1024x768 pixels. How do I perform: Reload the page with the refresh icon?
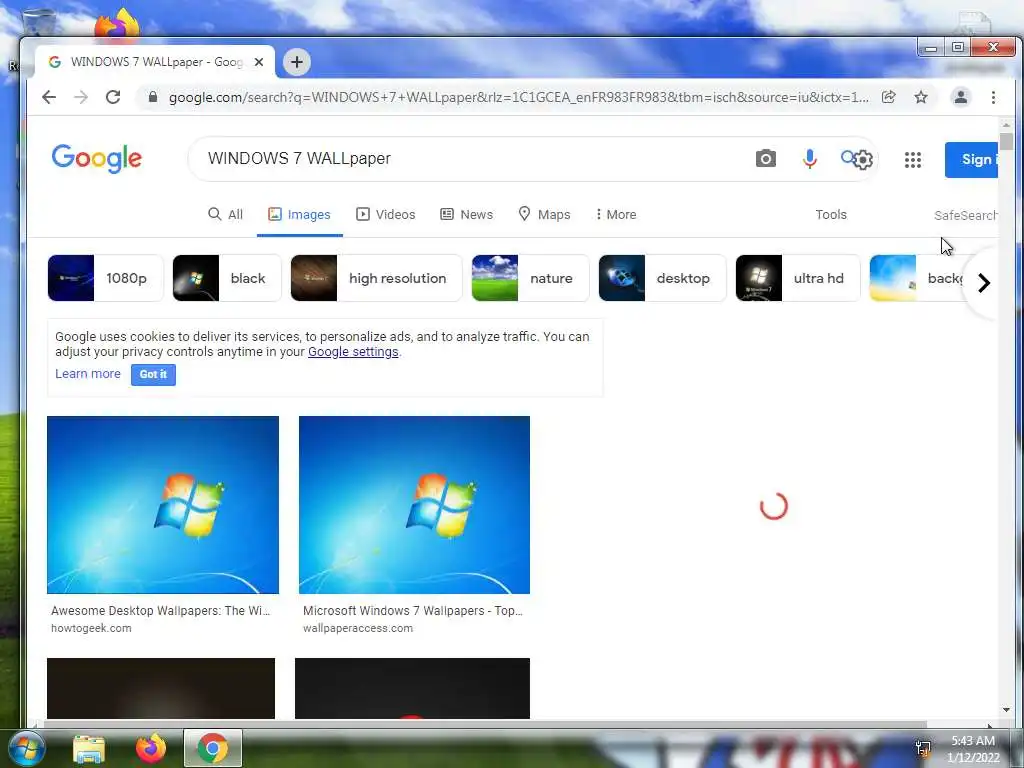pyautogui.click(x=113, y=97)
